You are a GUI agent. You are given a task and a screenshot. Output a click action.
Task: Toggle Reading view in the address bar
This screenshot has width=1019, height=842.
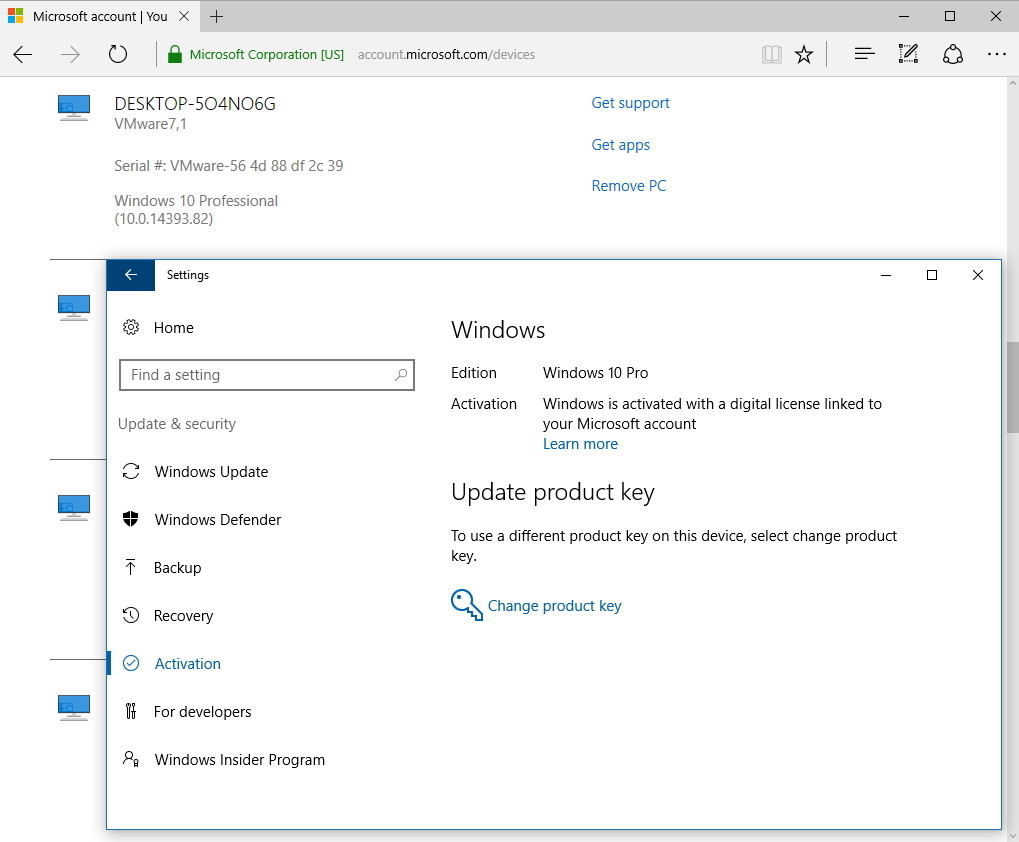771,54
